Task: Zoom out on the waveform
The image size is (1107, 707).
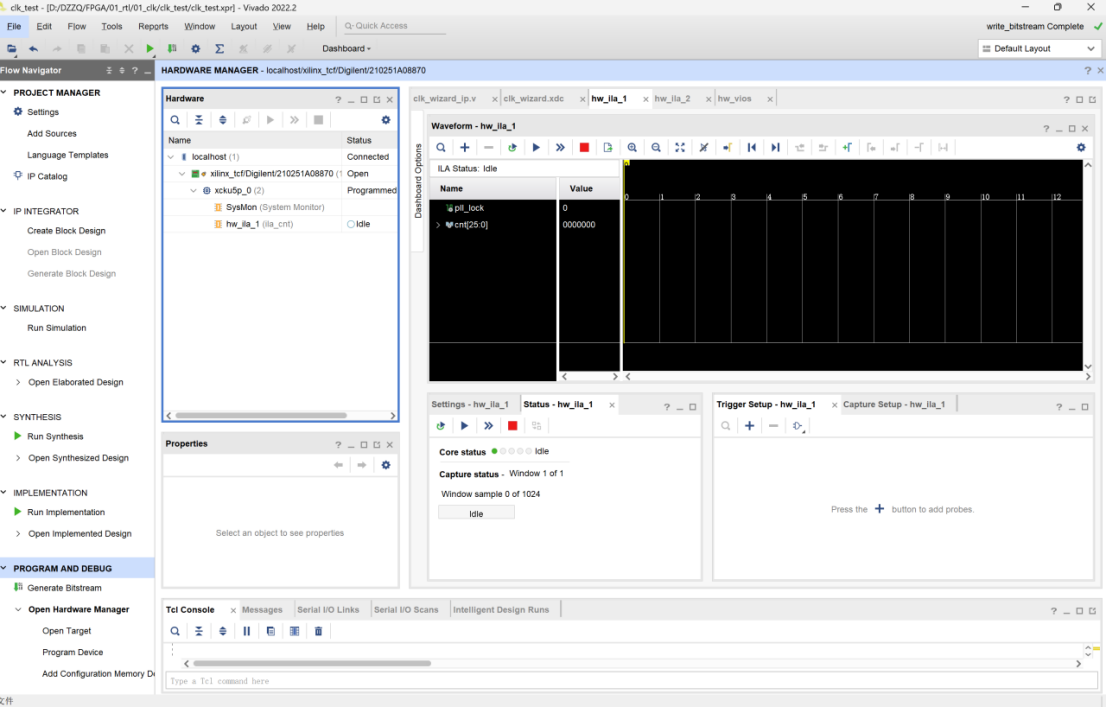Action: [656, 148]
